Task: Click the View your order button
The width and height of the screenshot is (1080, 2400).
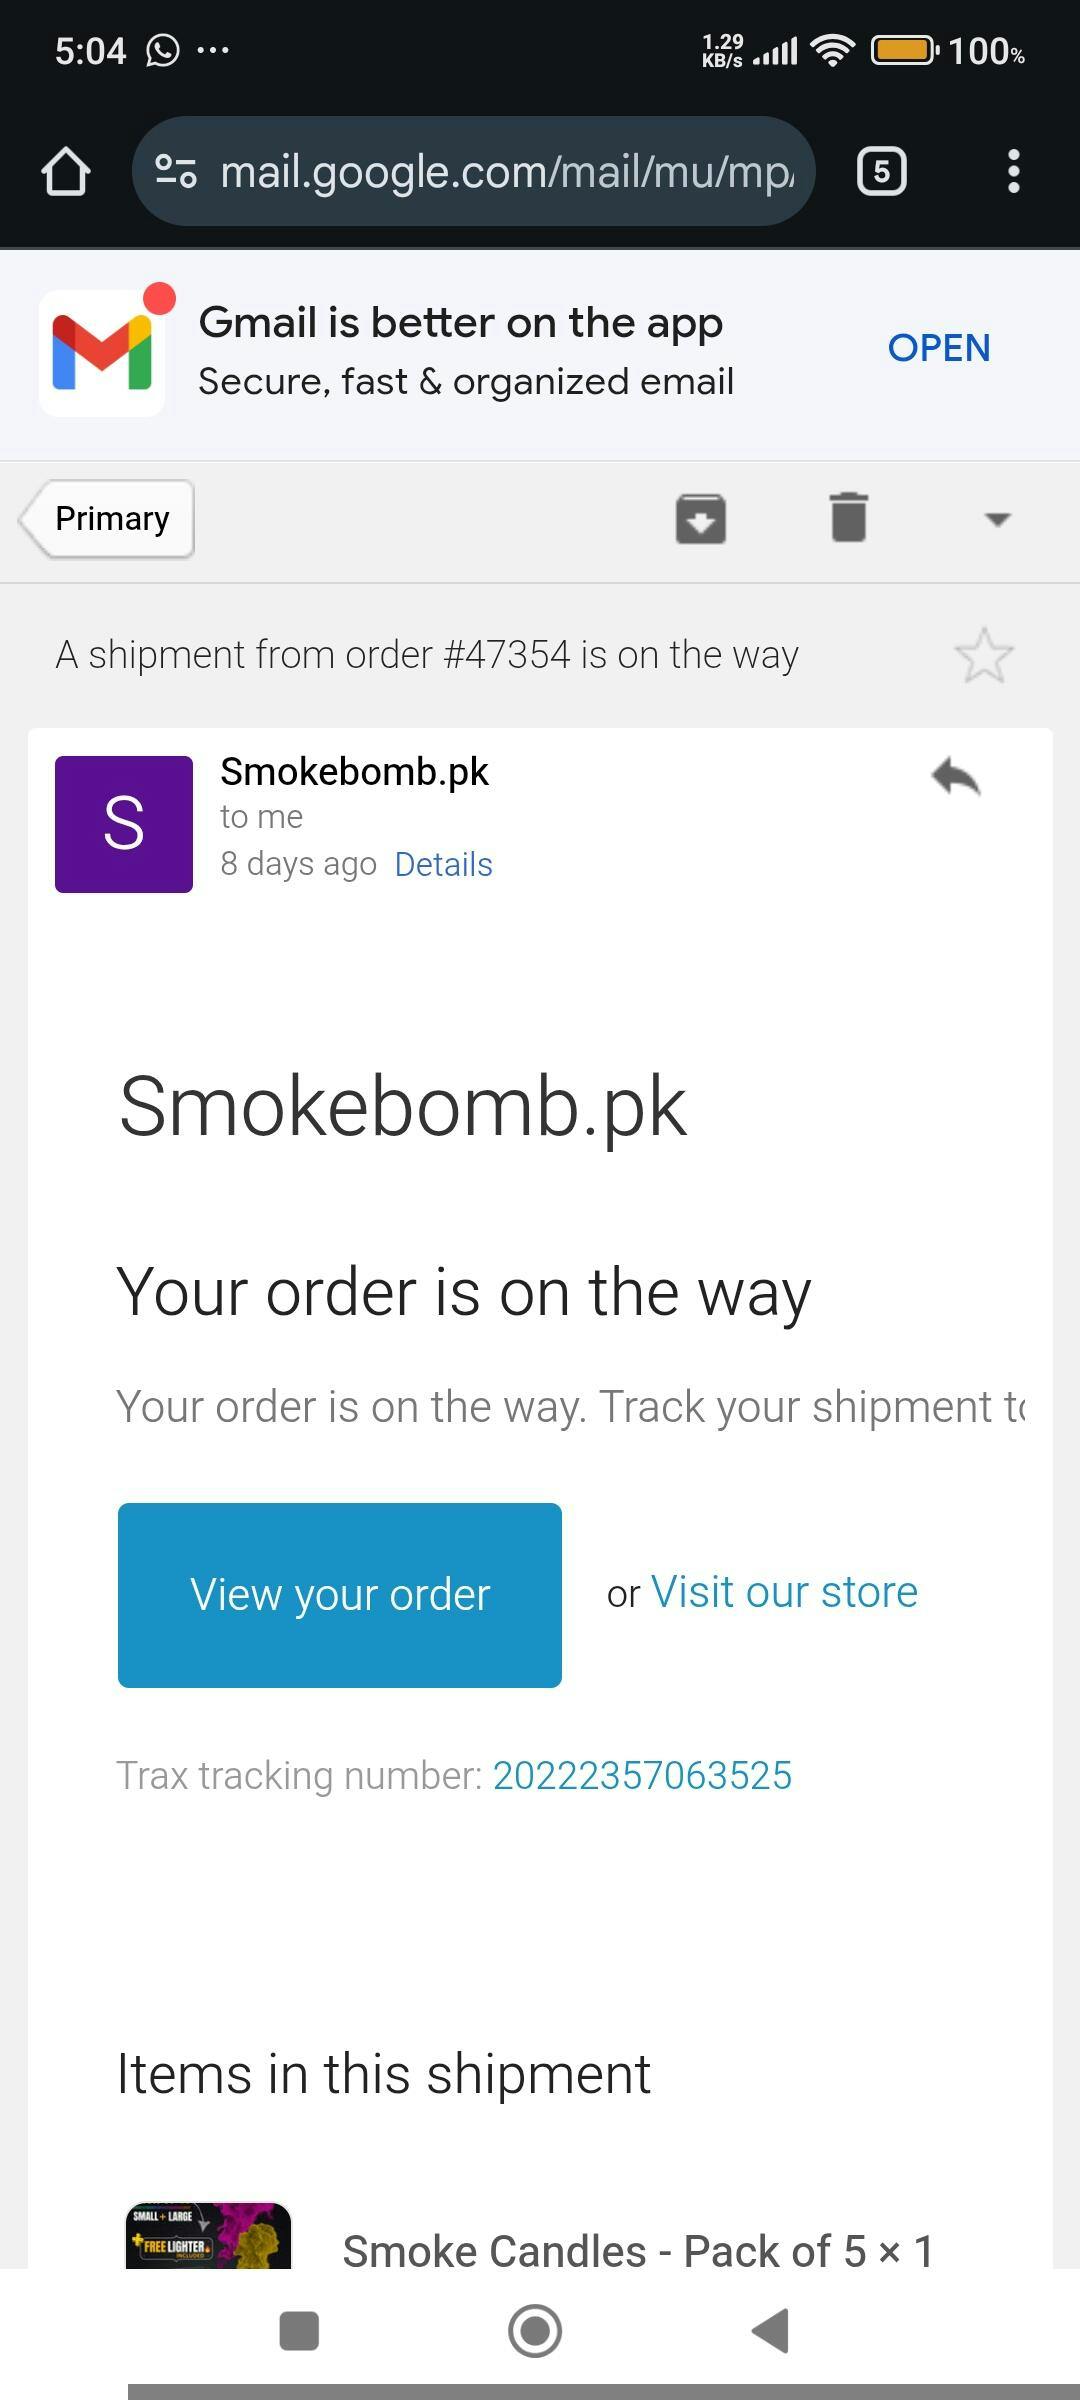Action: tap(340, 1595)
